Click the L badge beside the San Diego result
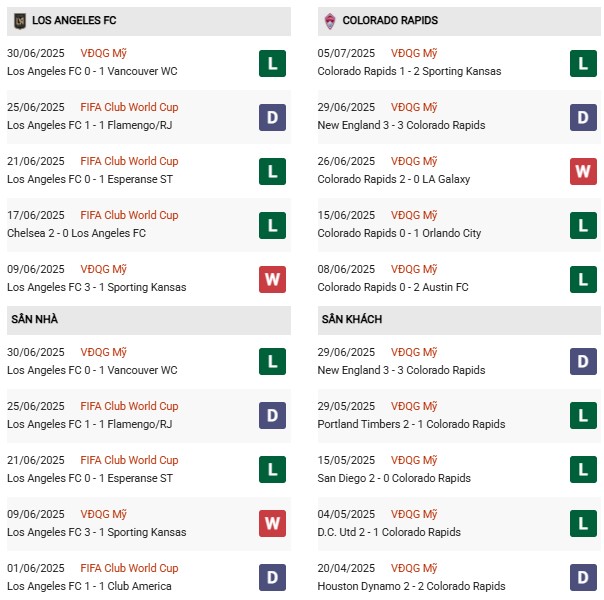The image size is (604, 600). (583, 470)
